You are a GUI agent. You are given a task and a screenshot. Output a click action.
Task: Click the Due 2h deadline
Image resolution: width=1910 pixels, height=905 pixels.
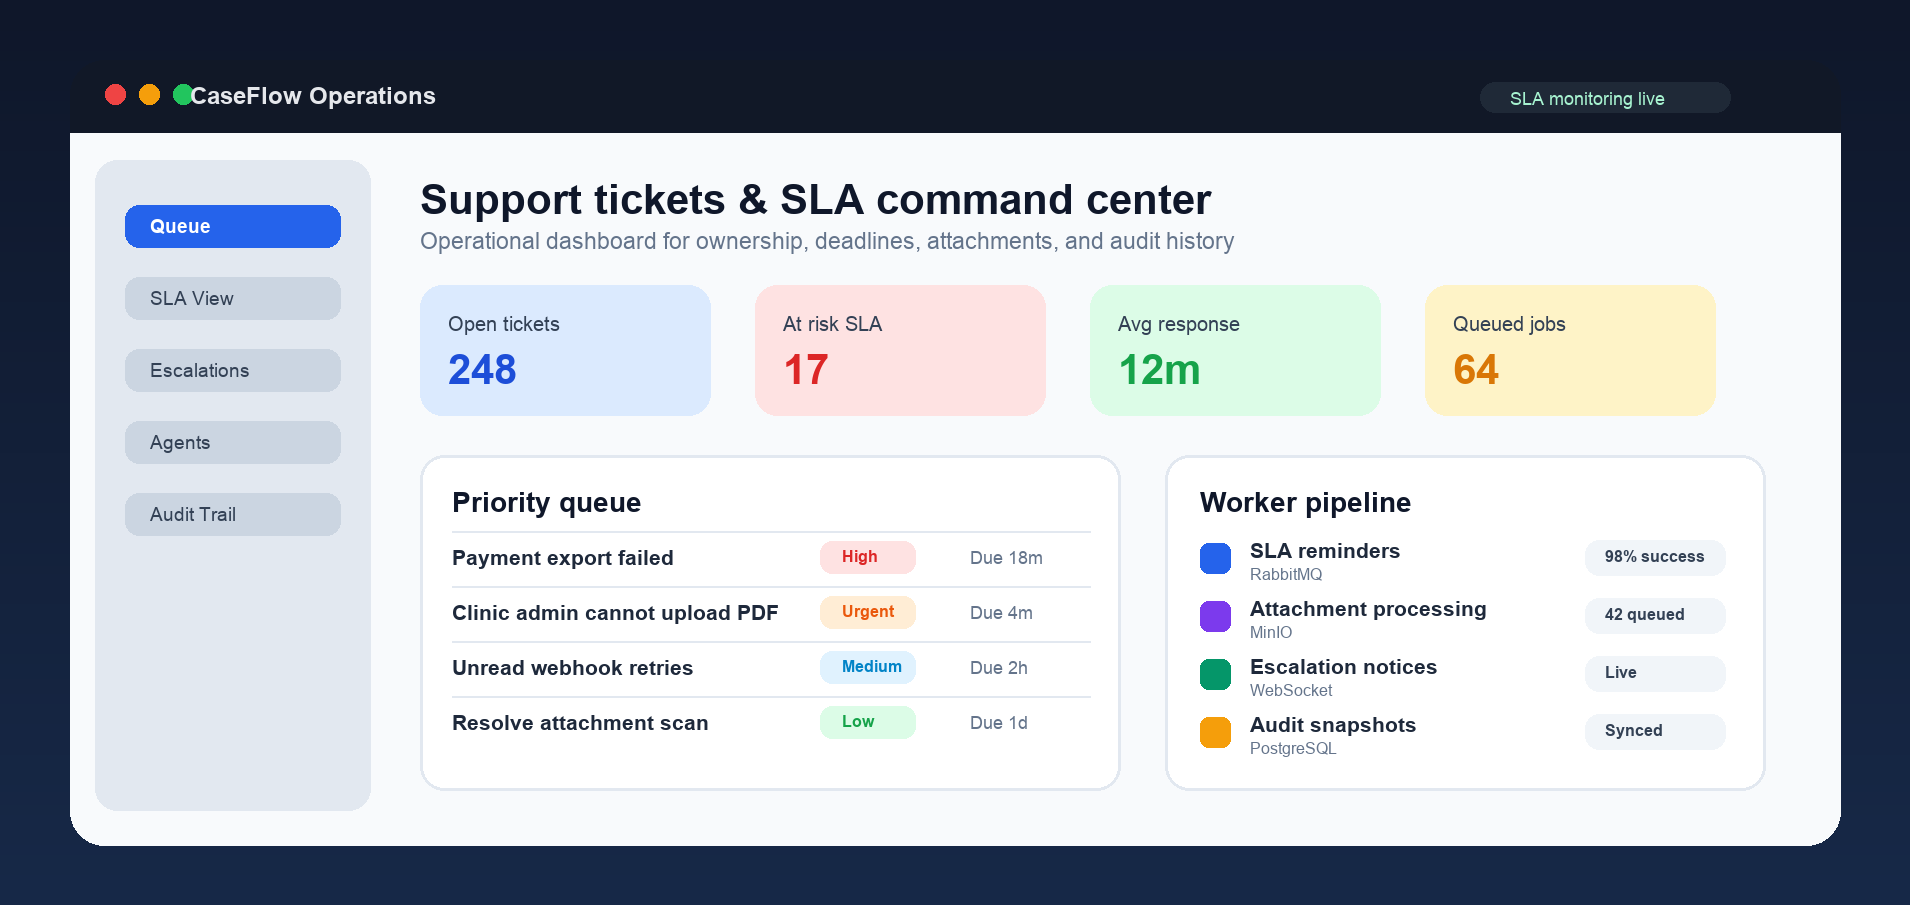pyautogui.click(x=998, y=668)
